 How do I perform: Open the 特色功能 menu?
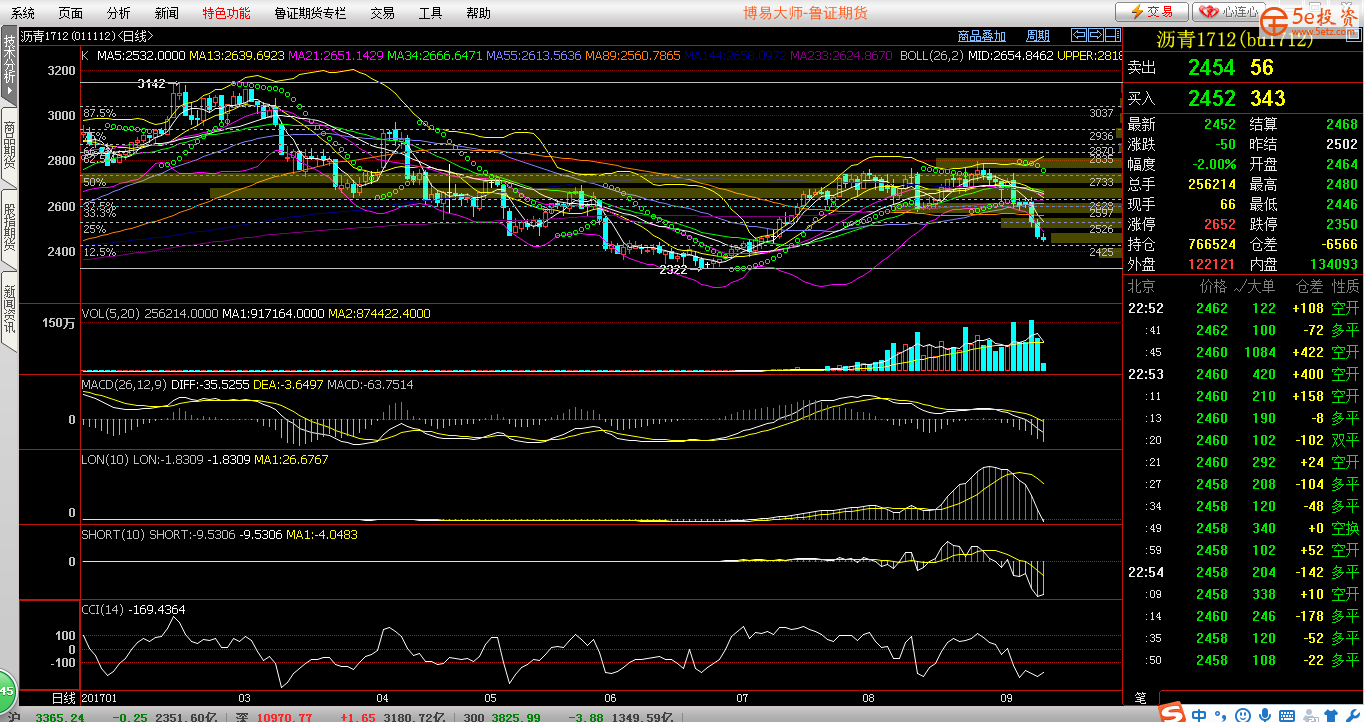pyautogui.click(x=226, y=13)
